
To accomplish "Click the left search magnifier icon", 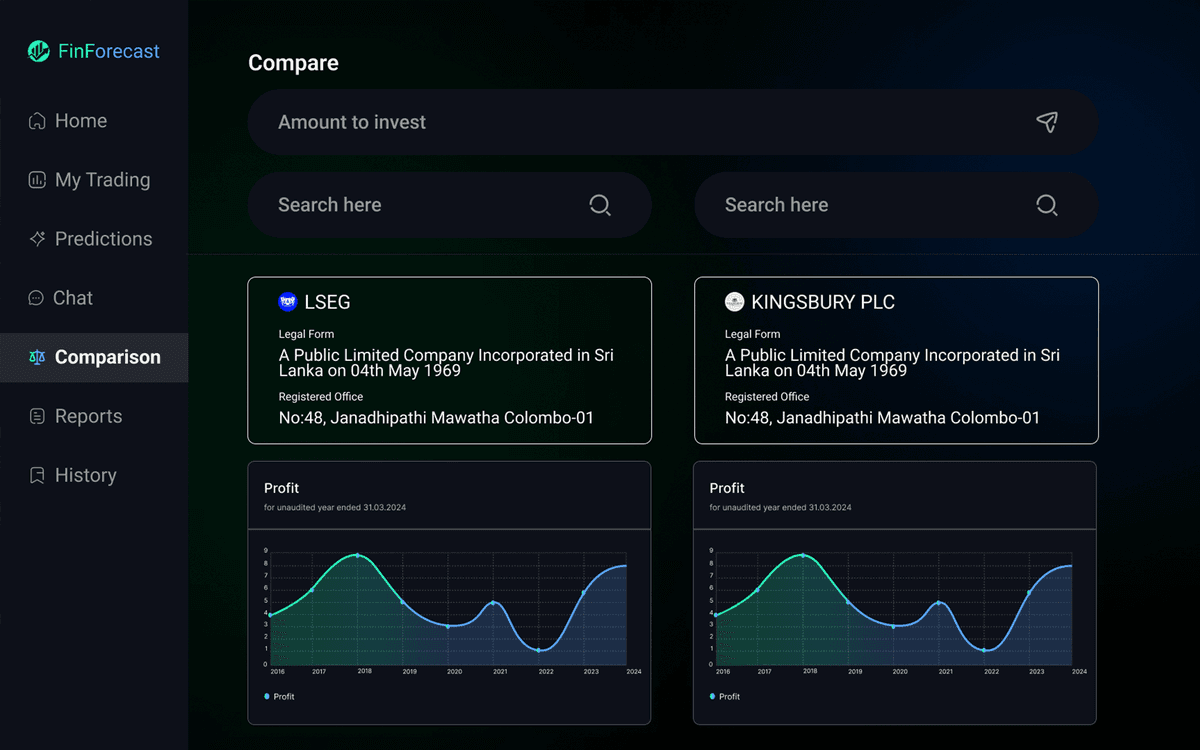I will click(x=600, y=204).
